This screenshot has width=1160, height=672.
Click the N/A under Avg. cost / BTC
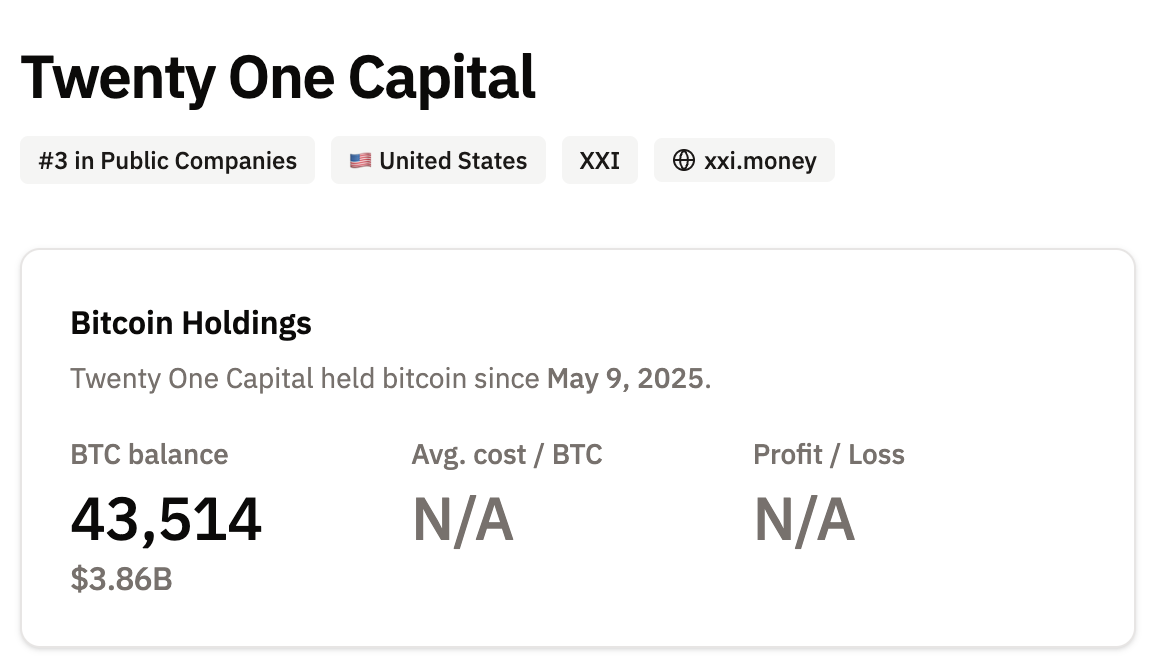[x=463, y=520]
